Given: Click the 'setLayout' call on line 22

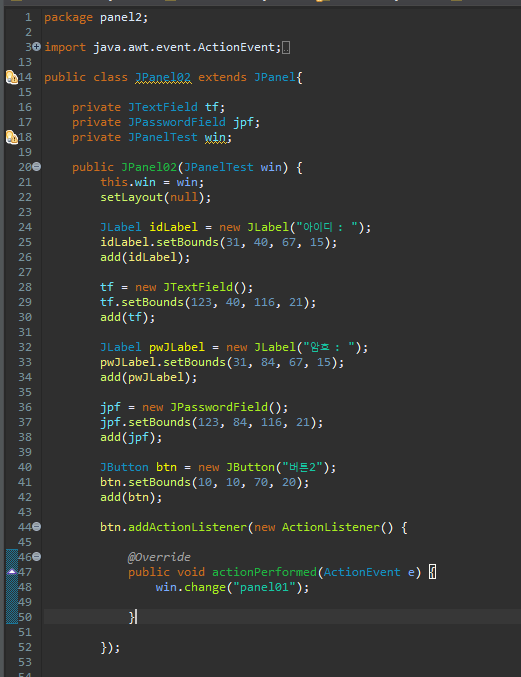Looking at the screenshot, I should (131, 197).
